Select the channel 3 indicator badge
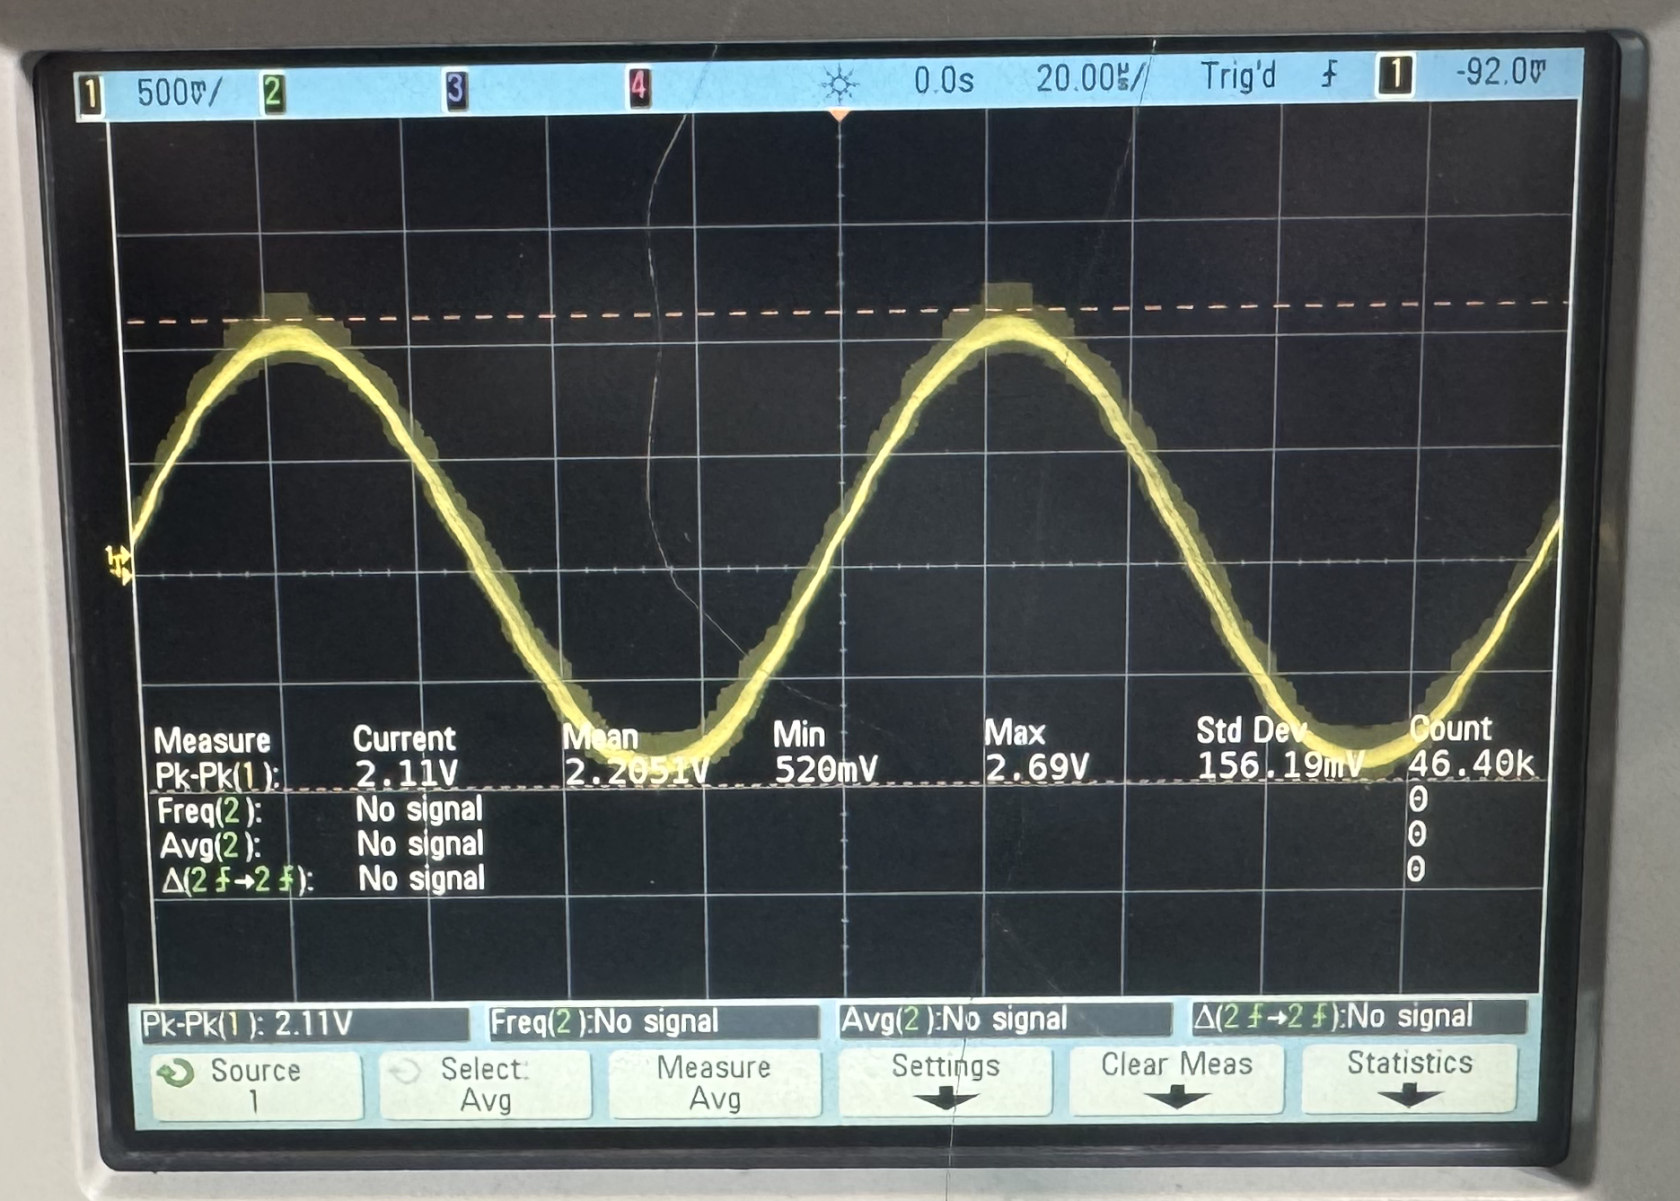Viewport: 1680px width, 1201px height. [x=456, y=90]
